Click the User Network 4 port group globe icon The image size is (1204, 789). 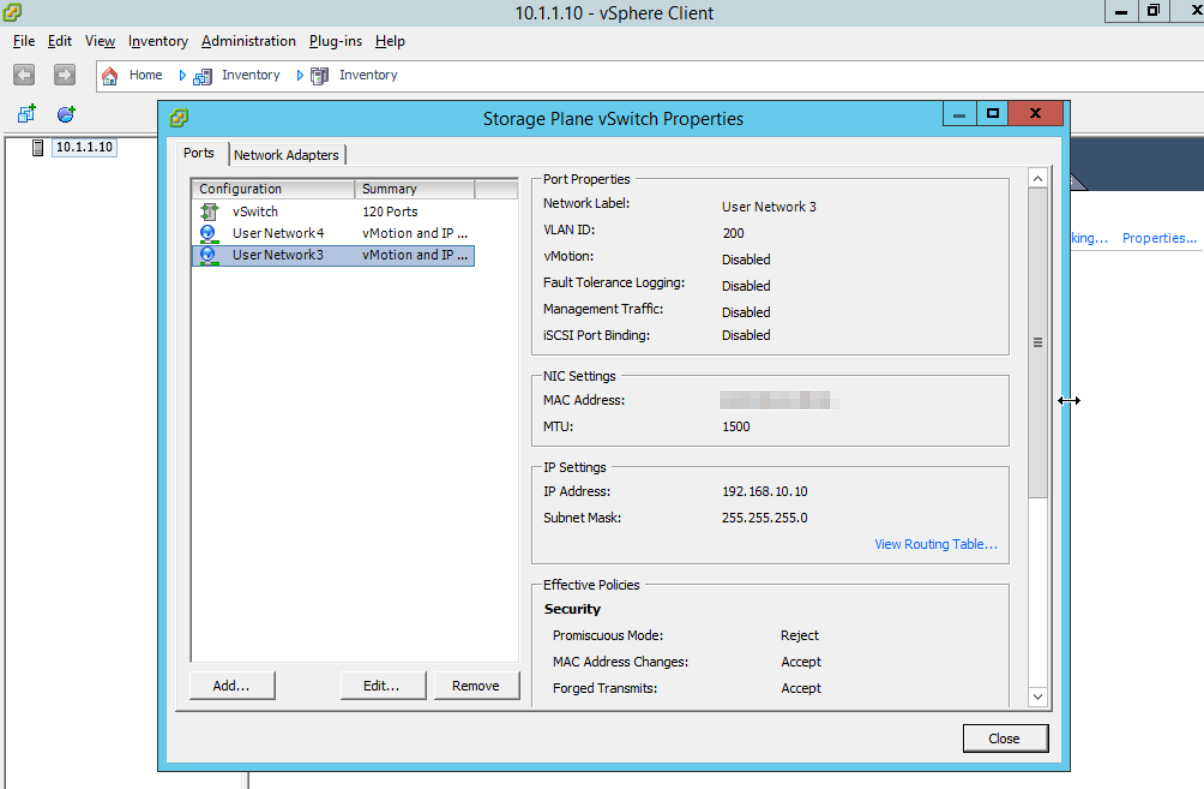pyautogui.click(x=207, y=233)
